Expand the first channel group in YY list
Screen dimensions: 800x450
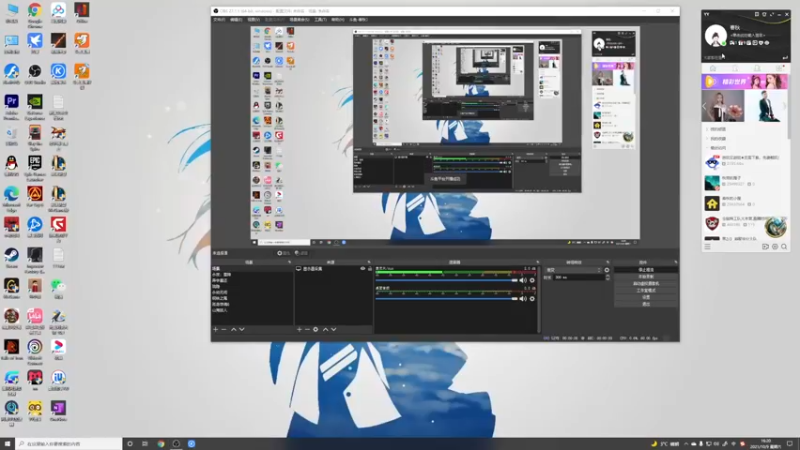click(707, 130)
